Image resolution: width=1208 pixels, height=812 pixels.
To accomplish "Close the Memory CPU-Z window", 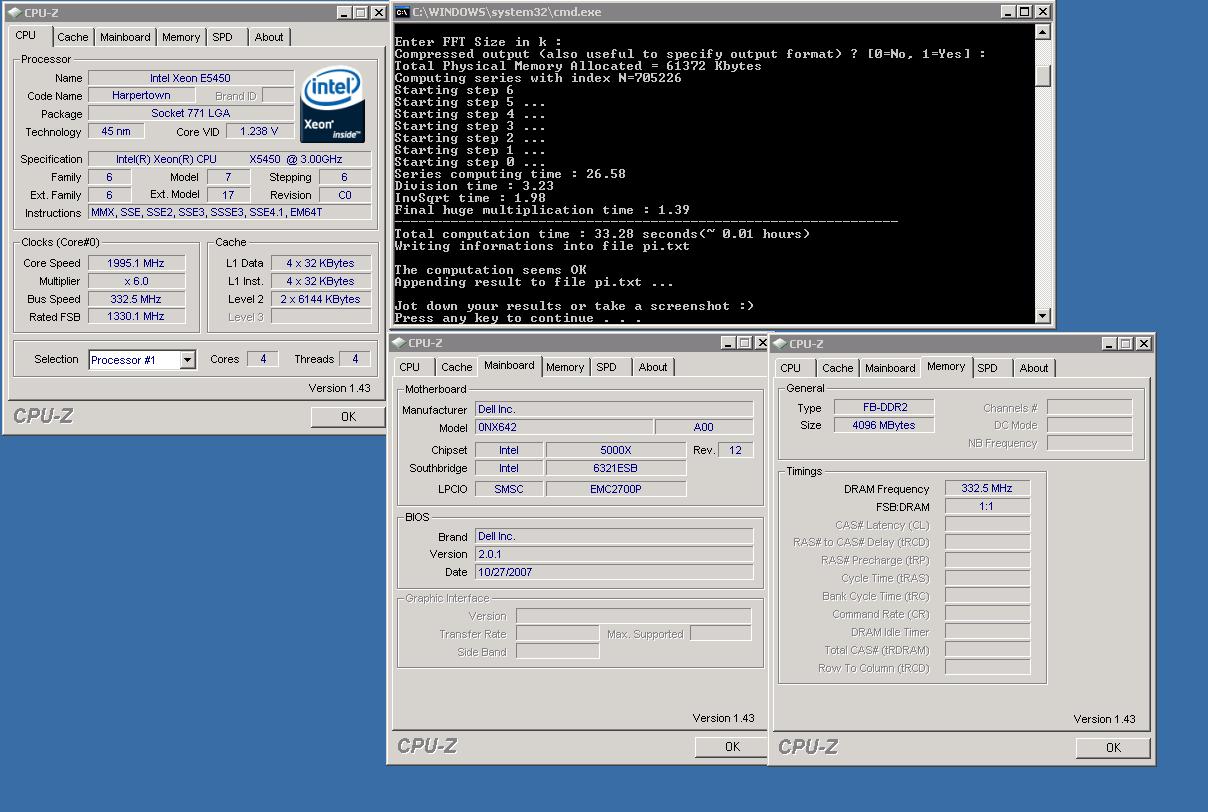I will click(x=1144, y=343).
